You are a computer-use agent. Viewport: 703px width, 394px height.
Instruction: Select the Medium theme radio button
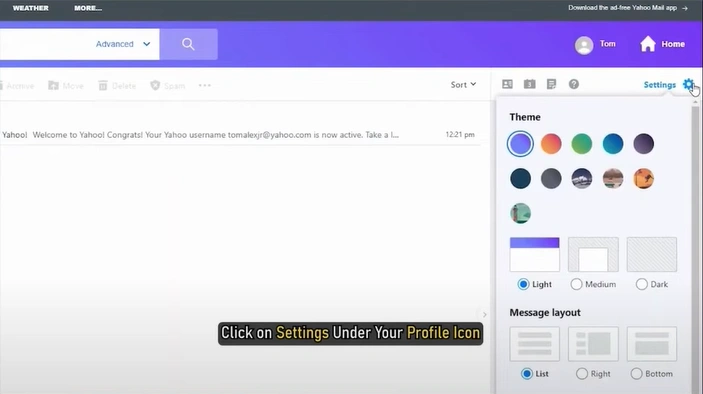pos(577,284)
